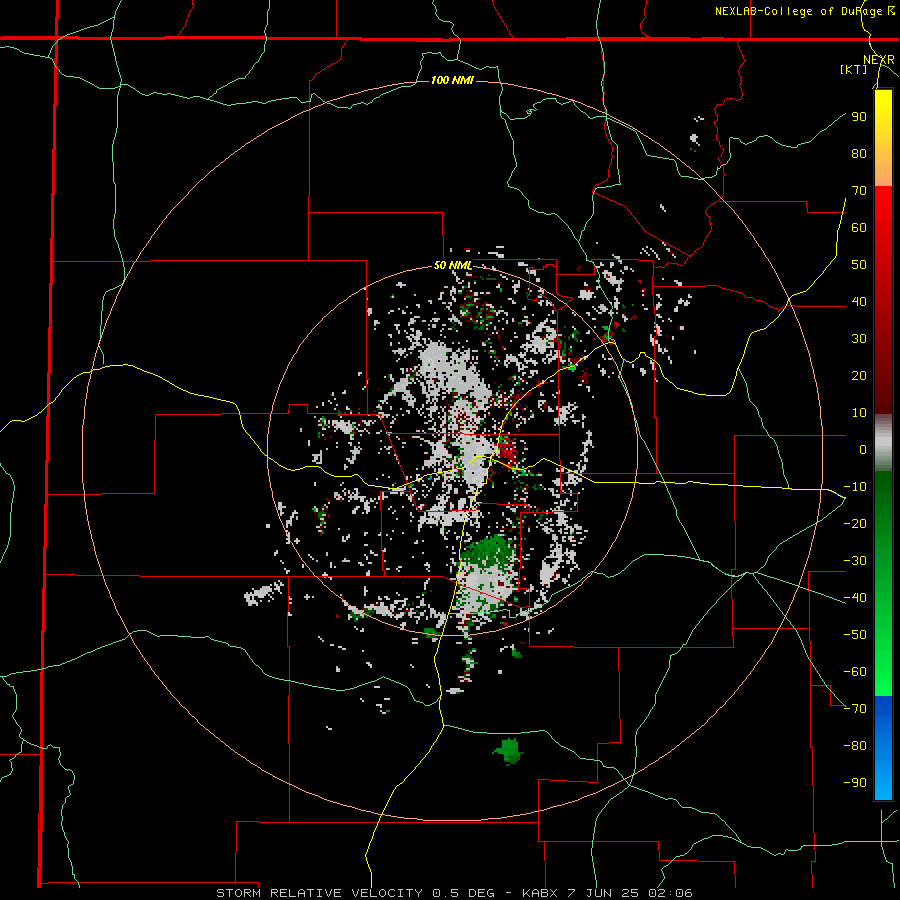Click the -10 knot value on the scale
The image size is (900, 900).
point(855,487)
